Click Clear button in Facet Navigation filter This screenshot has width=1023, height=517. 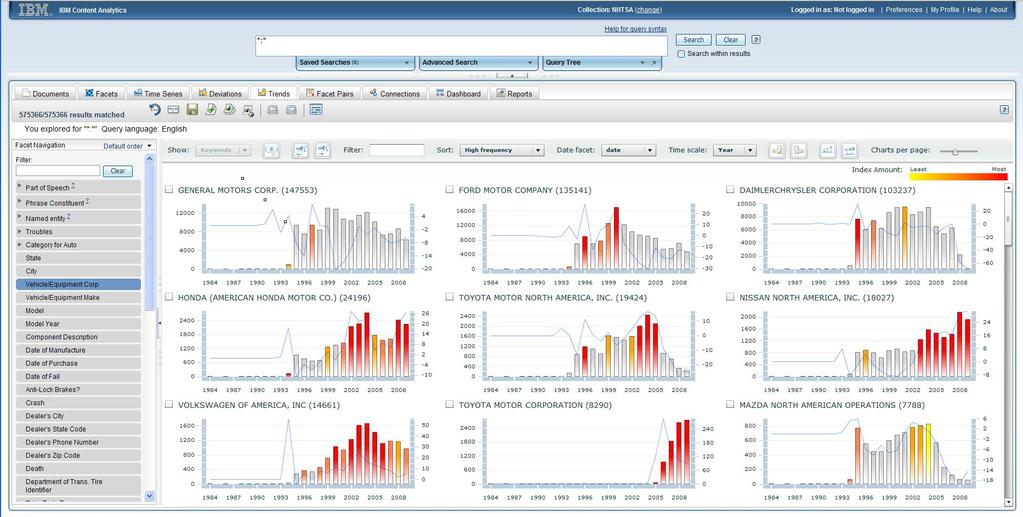[x=118, y=171]
